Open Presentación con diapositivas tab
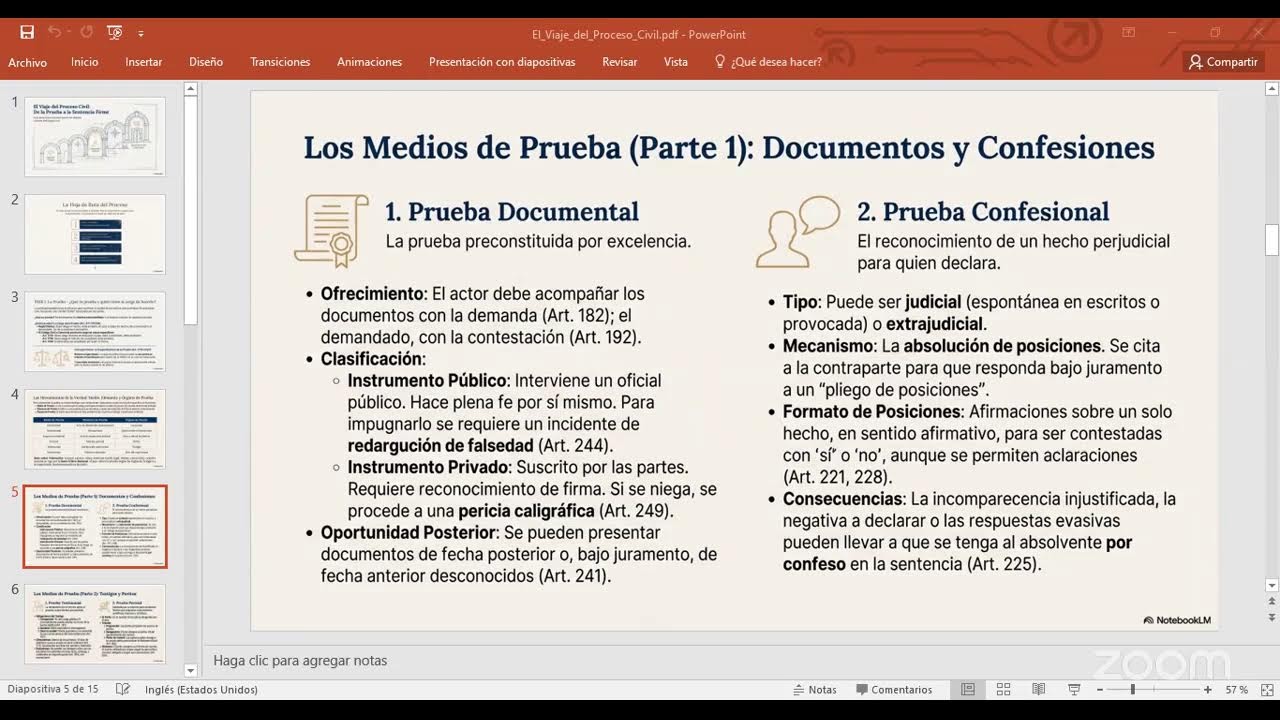The height and width of the screenshot is (720, 1280). [x=502, y=62]
